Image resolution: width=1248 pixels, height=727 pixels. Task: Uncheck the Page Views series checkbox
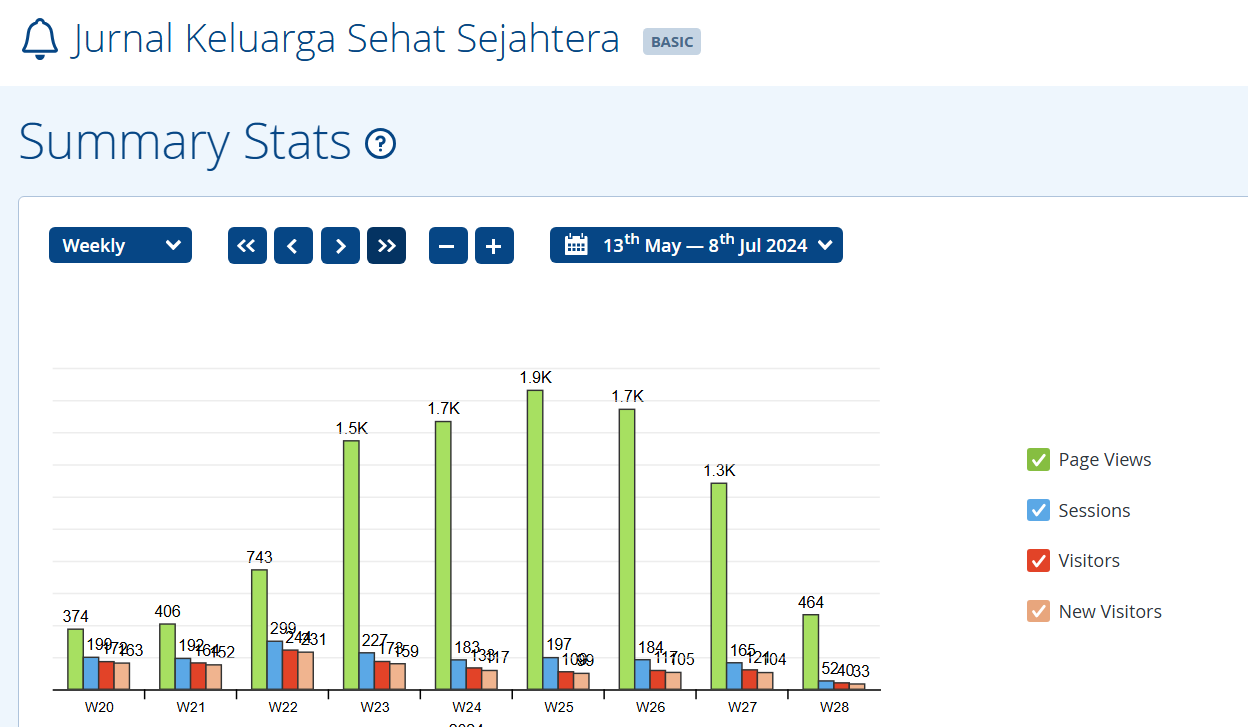click(x=1038, y=460)
